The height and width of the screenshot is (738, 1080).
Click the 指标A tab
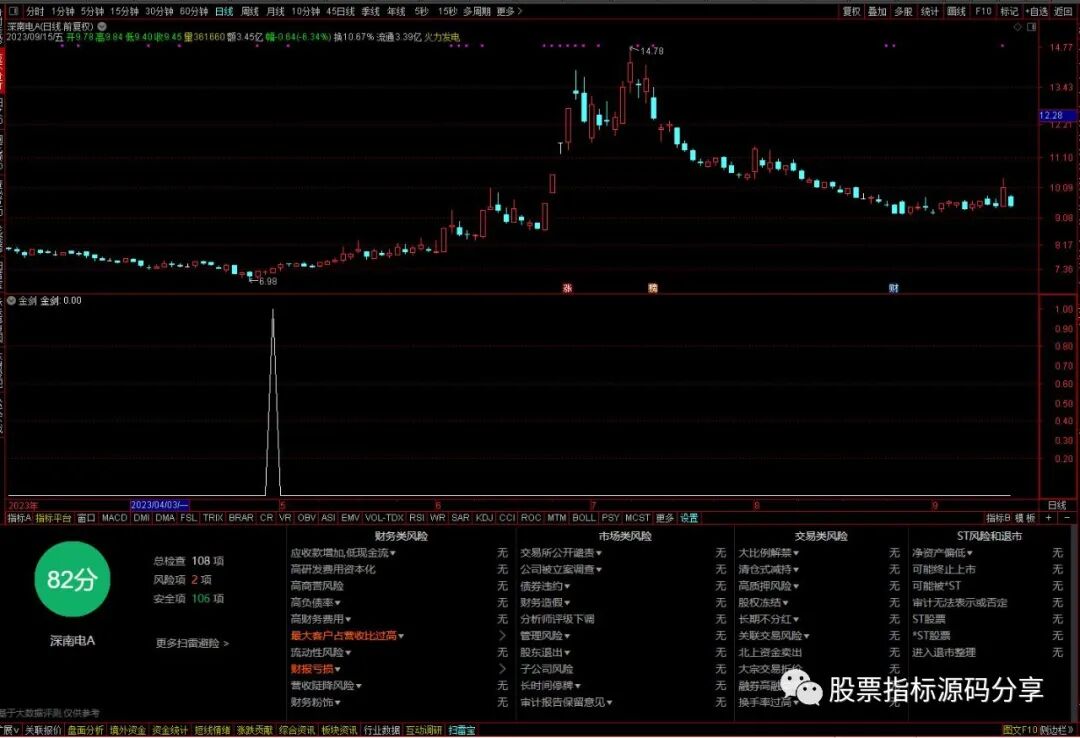19,517
